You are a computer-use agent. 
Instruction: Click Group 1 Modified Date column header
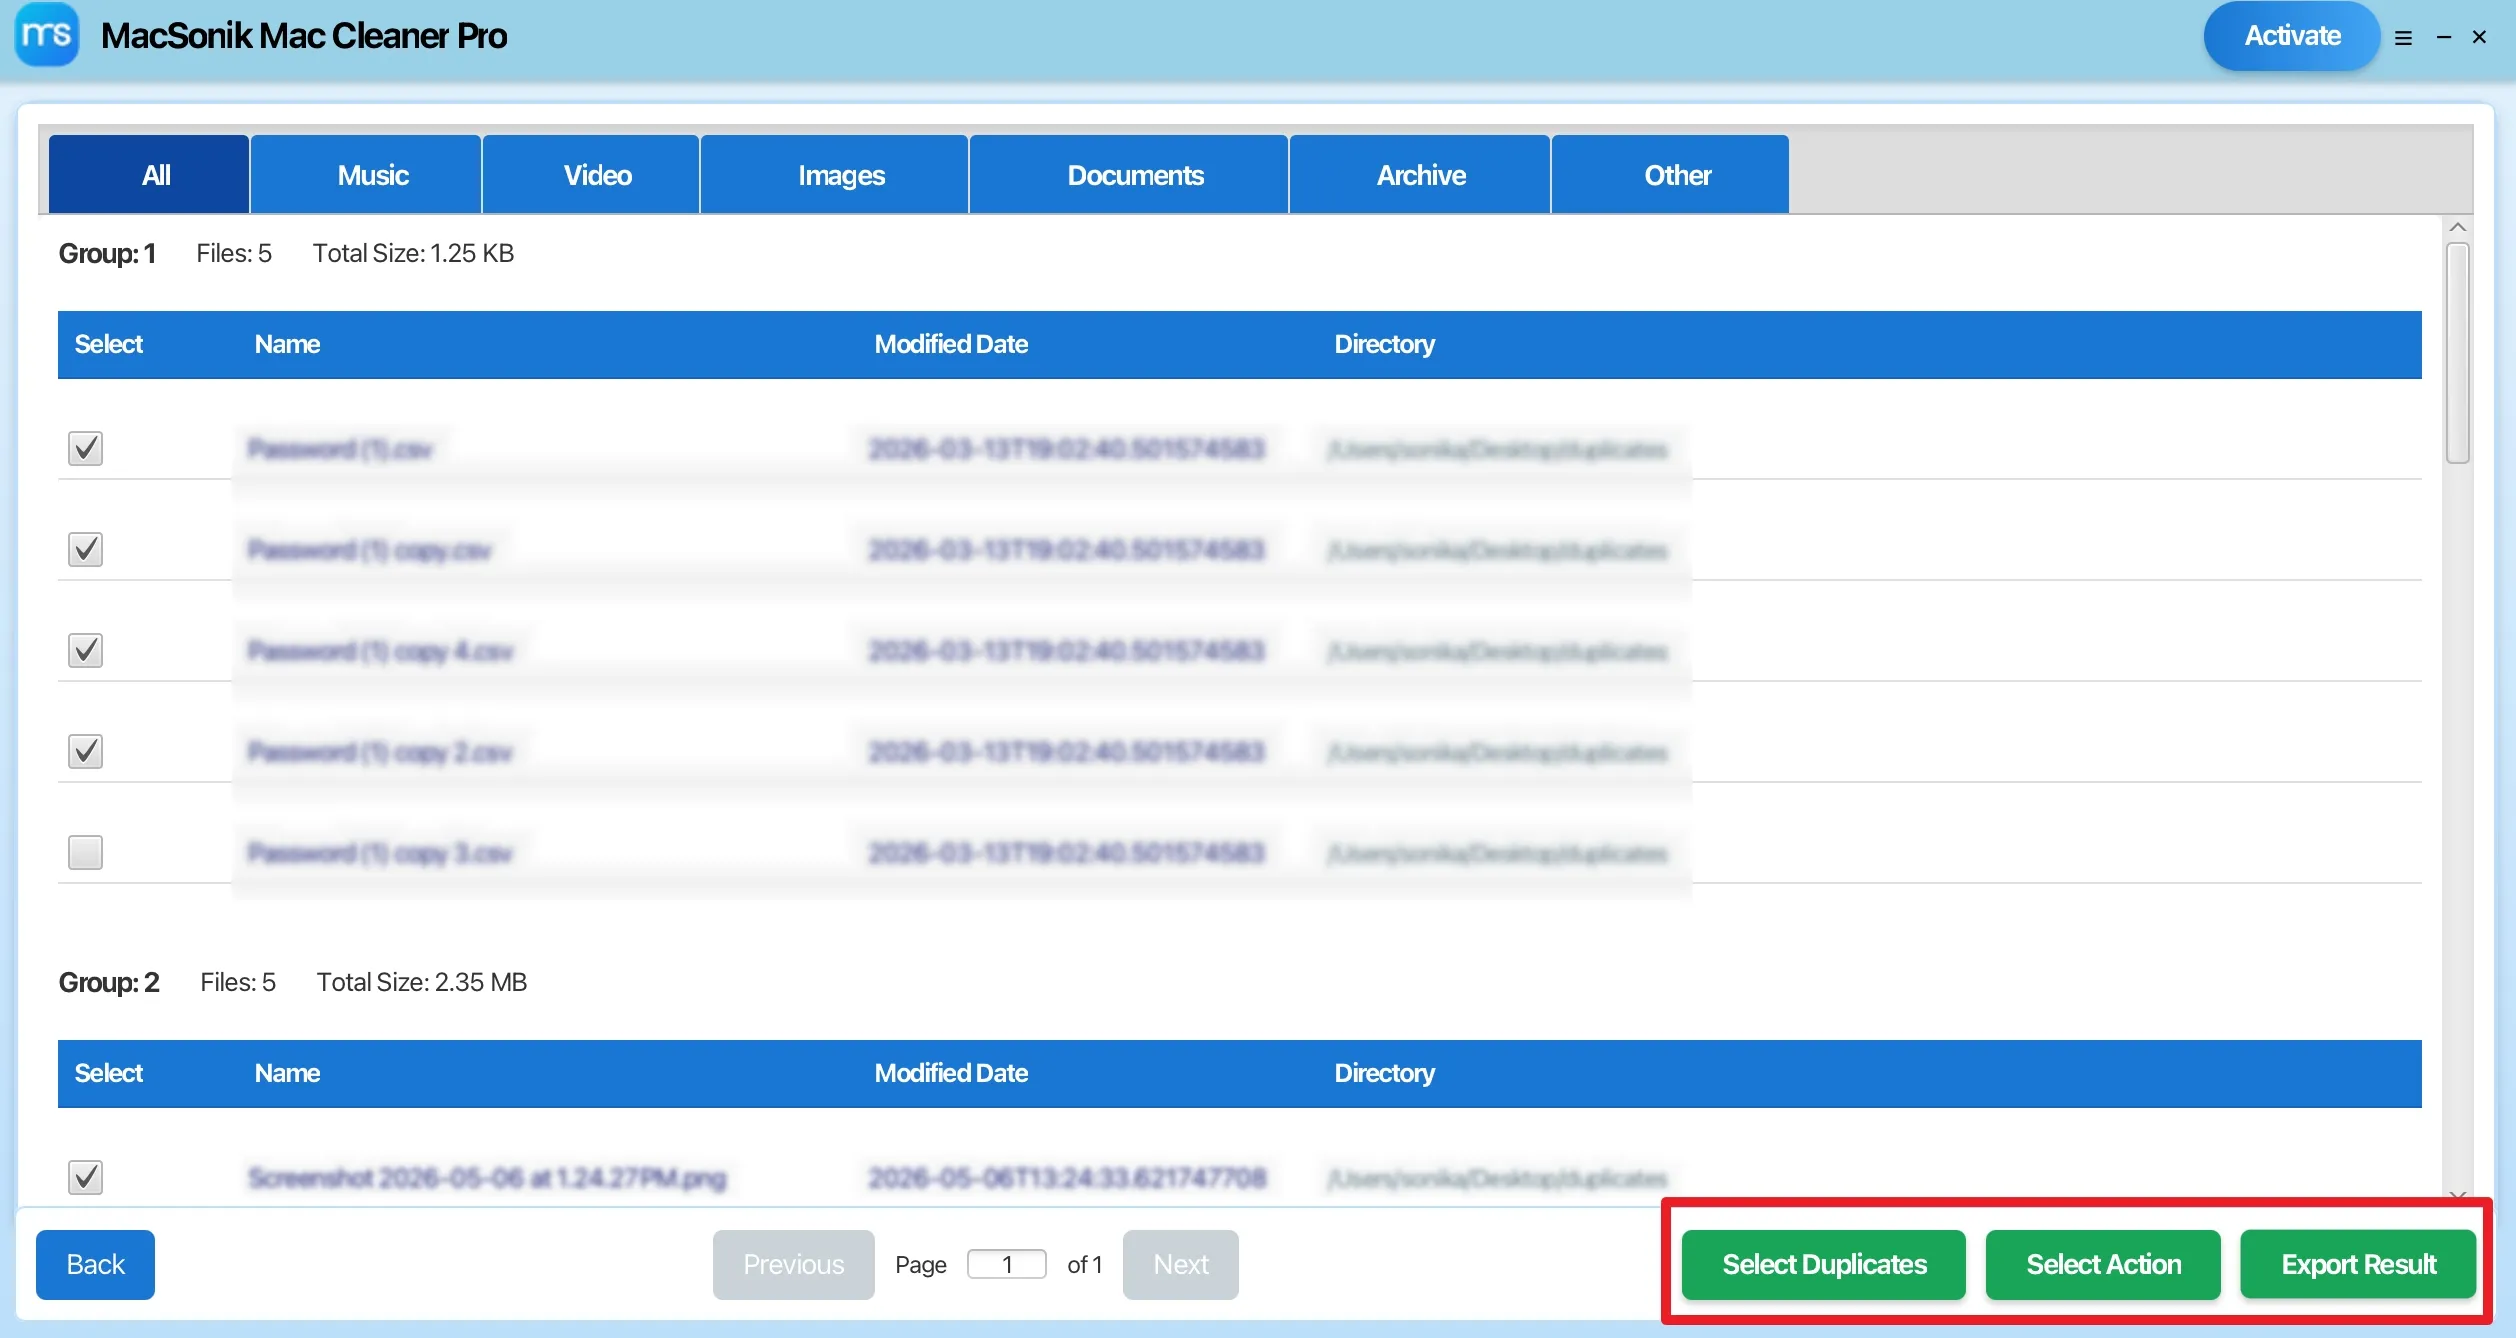coord(951,344)
